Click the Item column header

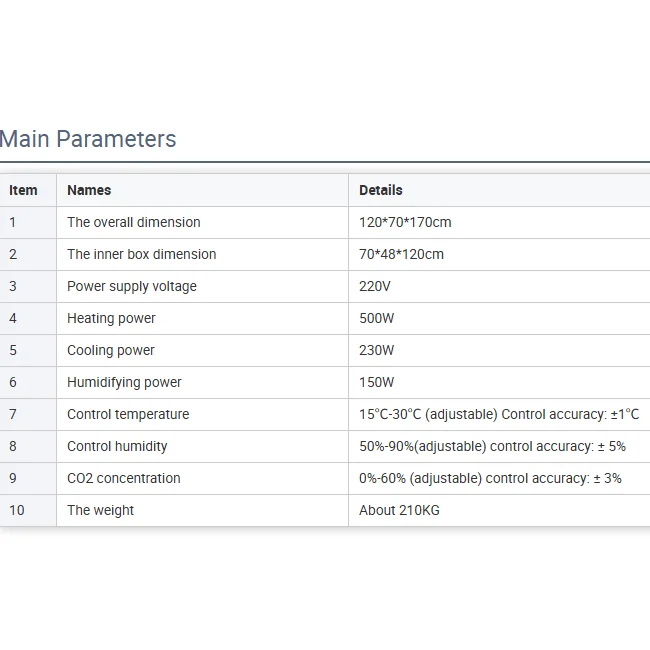pos(23,190)
